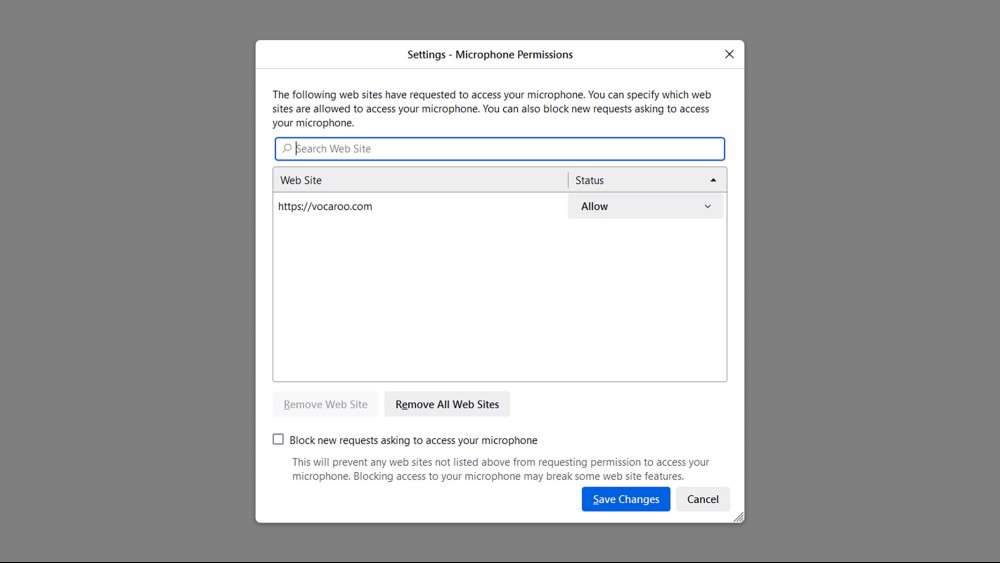Click the Status sort arrow indicator
This screenshot has width=1000, height=563.
click(713, 180)
